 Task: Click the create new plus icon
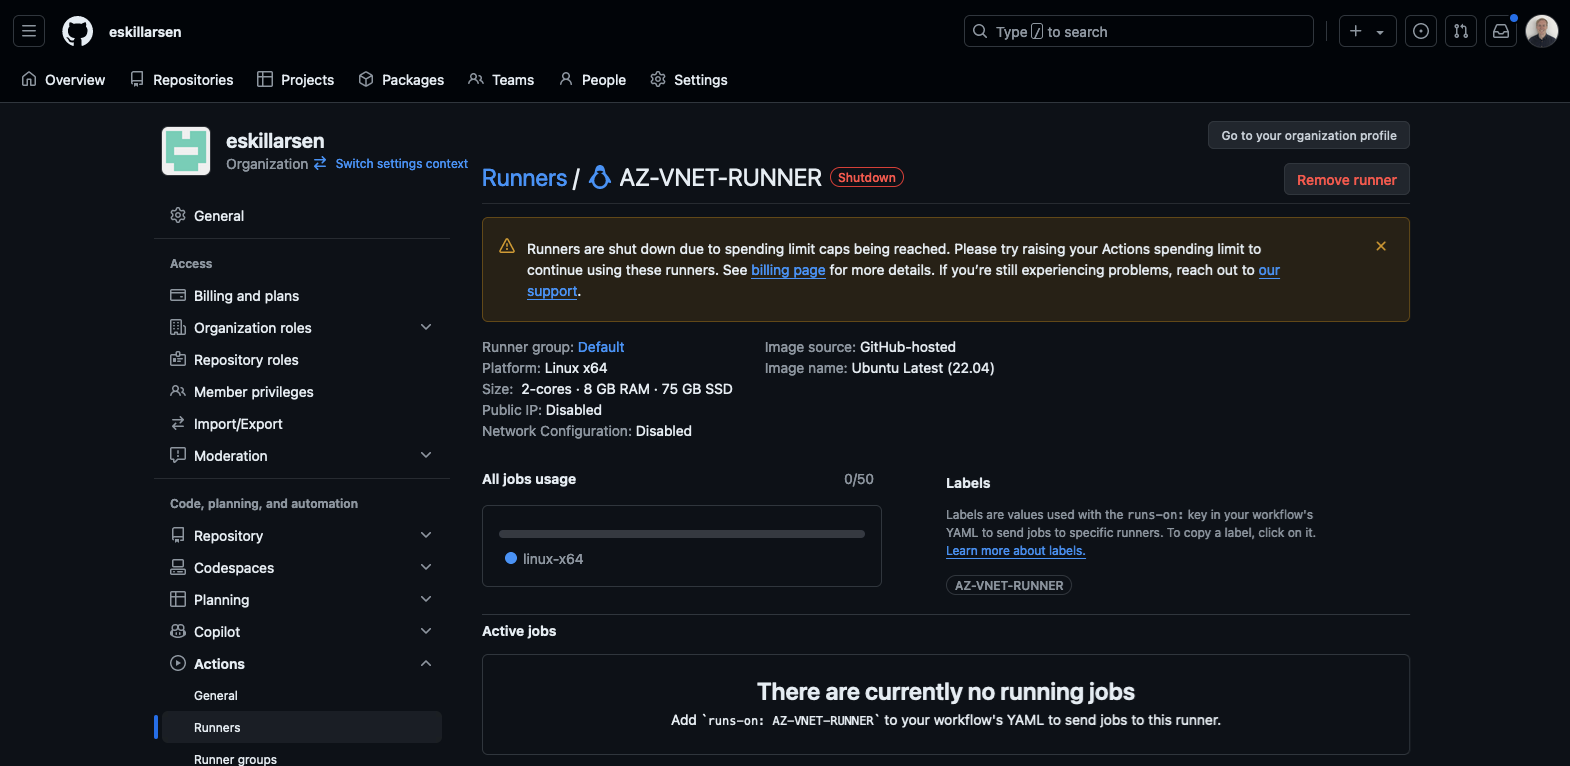coord(1356,31)
